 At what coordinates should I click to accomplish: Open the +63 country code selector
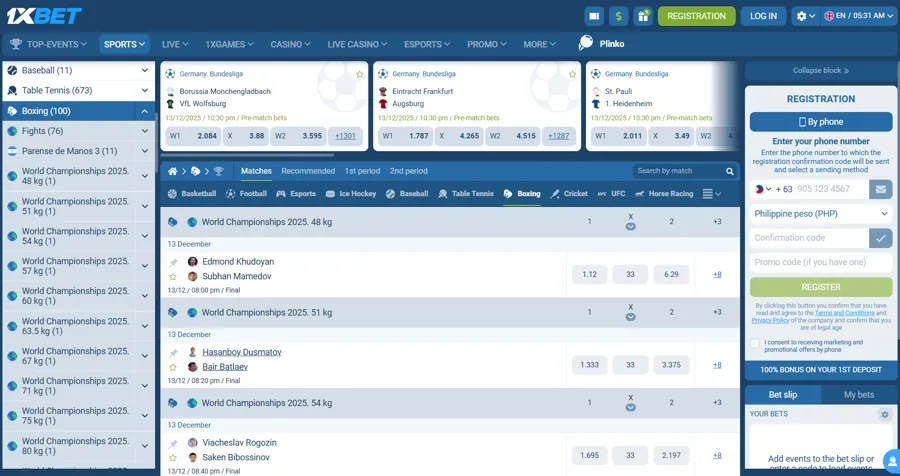tap(772, 189)
